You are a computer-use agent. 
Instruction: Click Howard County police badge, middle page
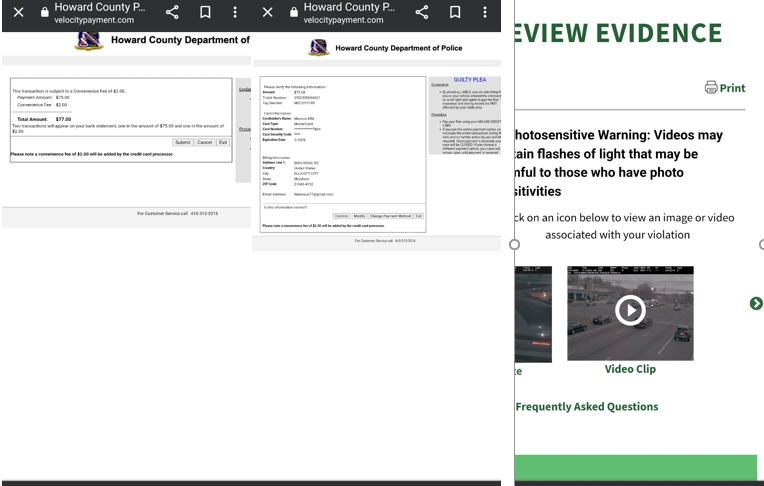(319, 48)
